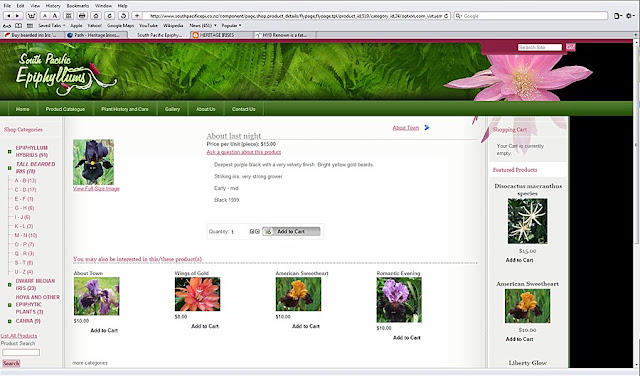Expand the Epiphyllum Hybrids category square
This screenshot has width=640, height=376.
point(9,151)
